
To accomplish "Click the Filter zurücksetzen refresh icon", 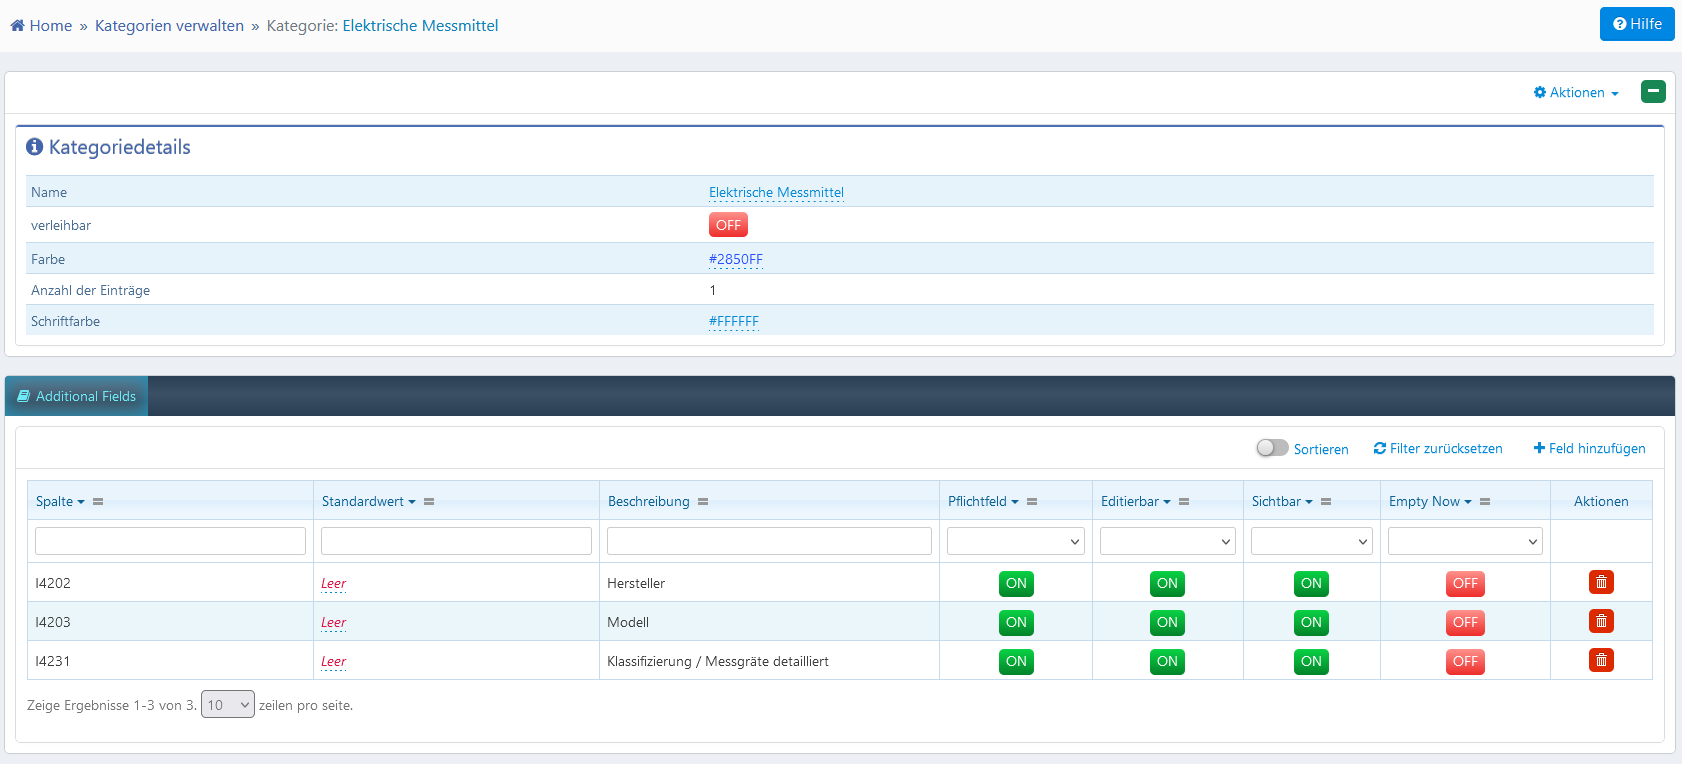I will (1379, 449).
